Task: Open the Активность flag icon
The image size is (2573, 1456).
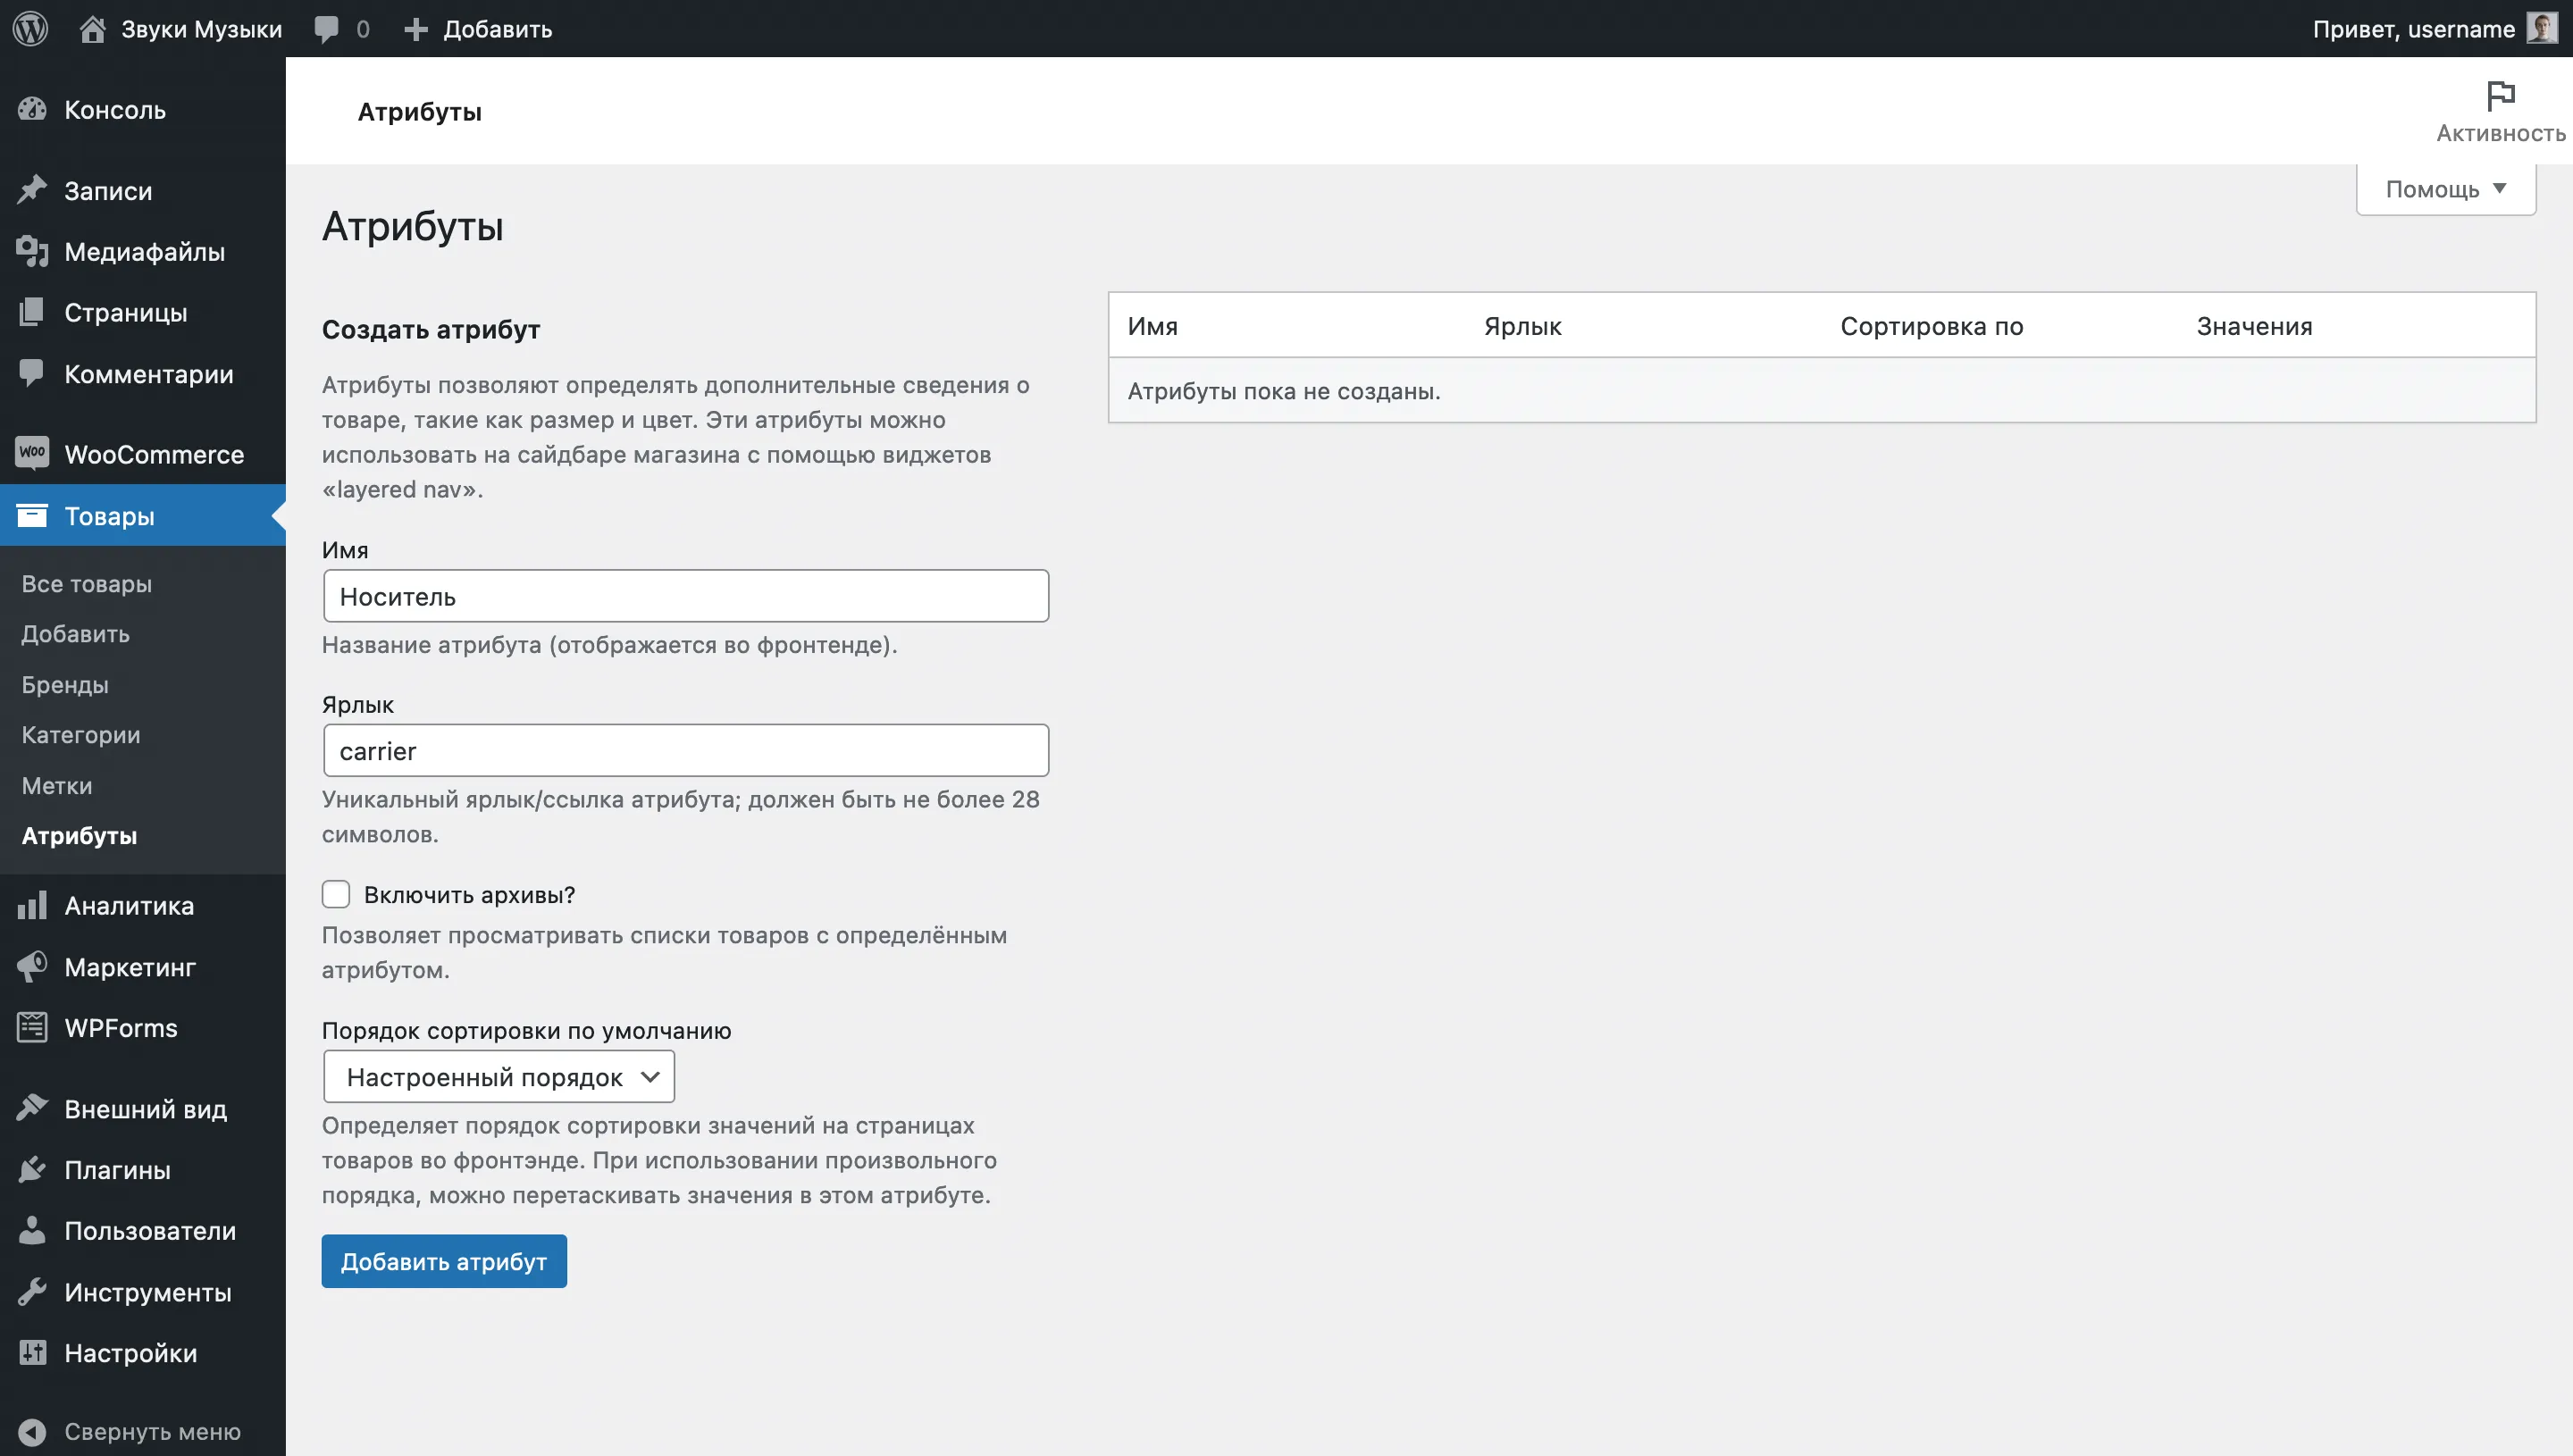Action: (2500, 96)
